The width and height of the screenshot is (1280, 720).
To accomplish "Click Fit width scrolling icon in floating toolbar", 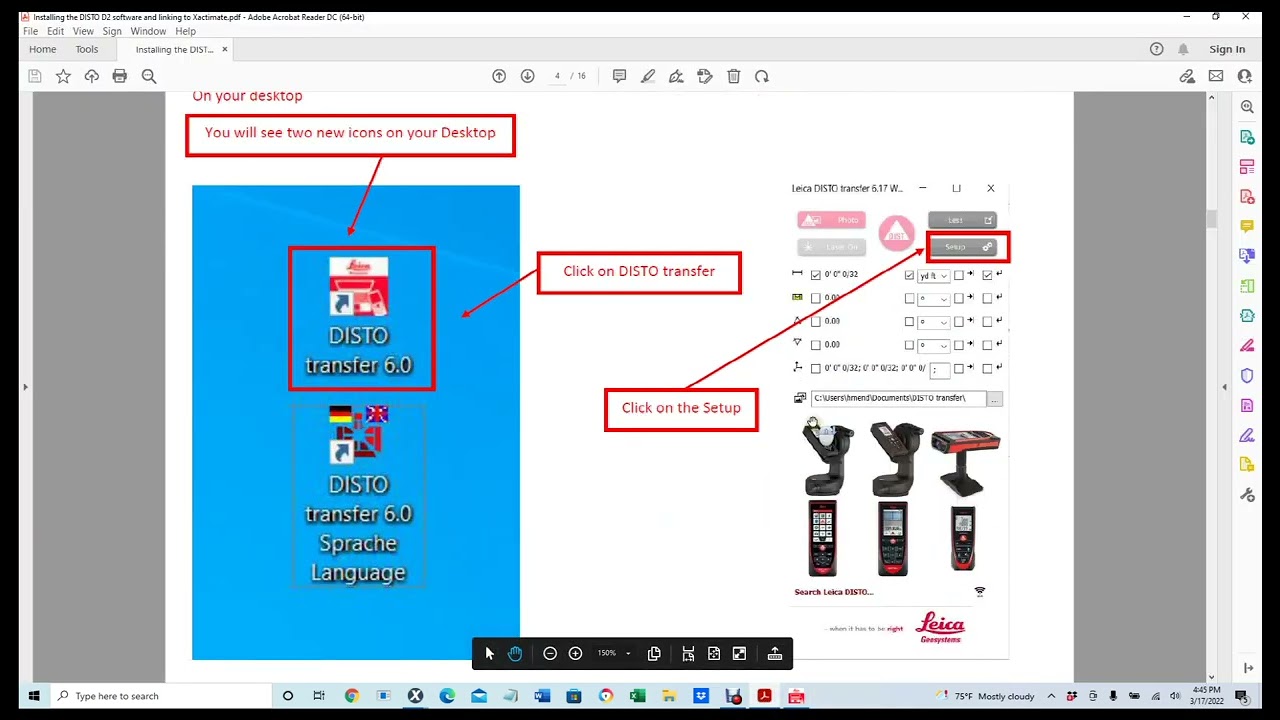I will point(688,653).
